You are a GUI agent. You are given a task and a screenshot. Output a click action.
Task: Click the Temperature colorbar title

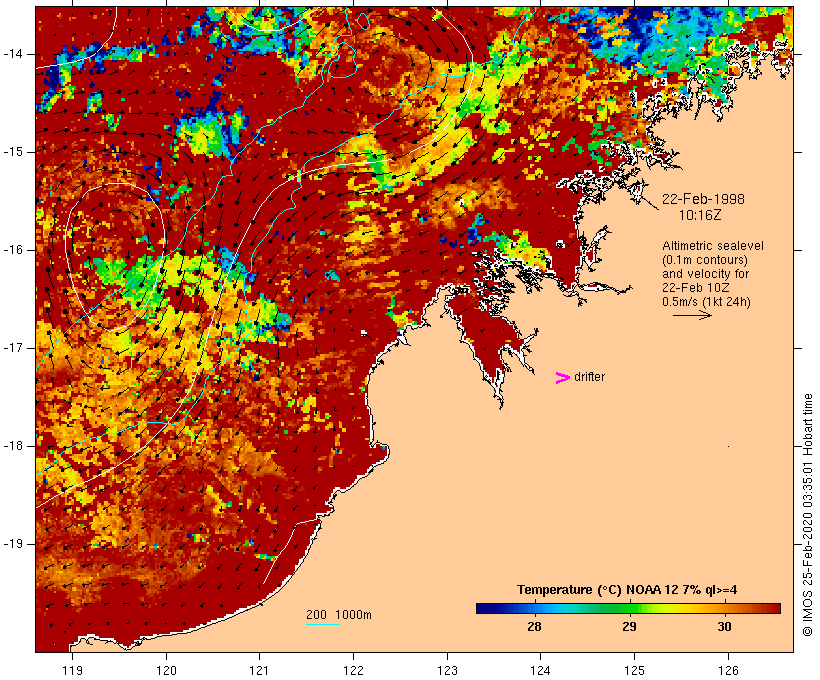coord(627,590)
